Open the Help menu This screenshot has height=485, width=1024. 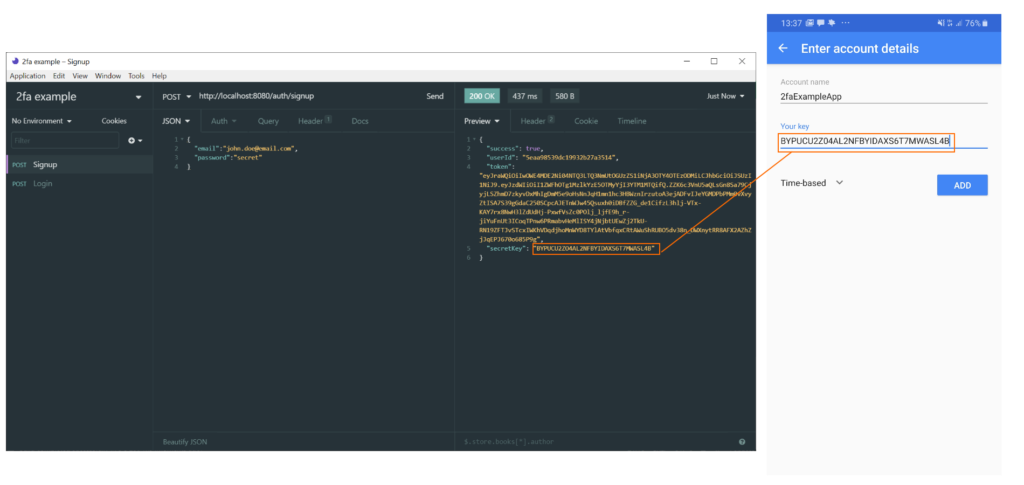[159, 76]
